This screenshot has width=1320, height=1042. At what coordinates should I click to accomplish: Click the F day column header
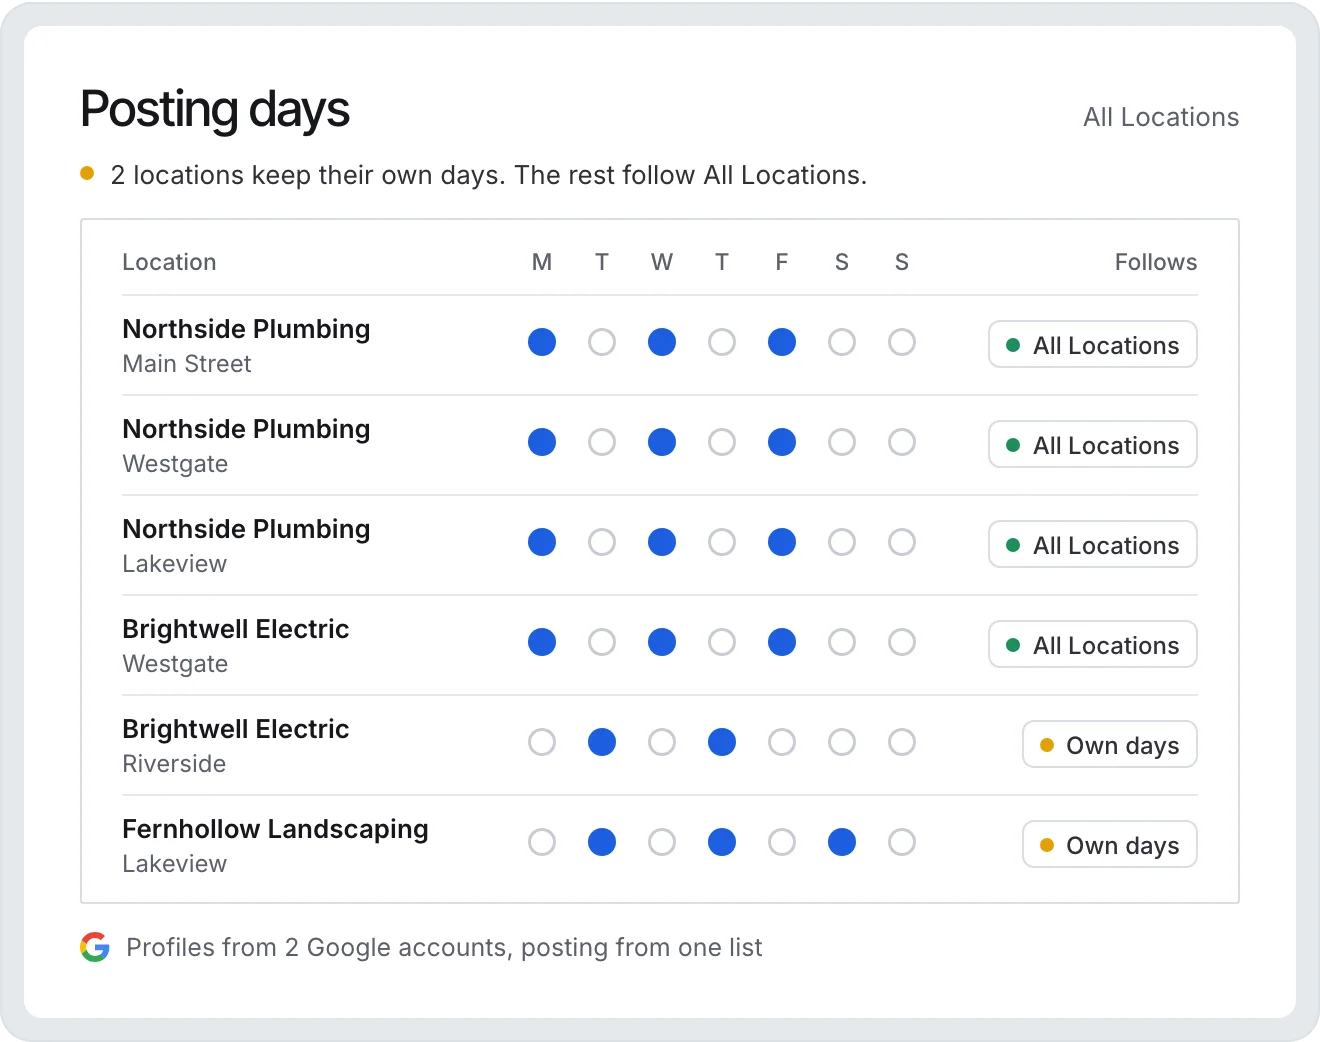click(x=782, y=262)
